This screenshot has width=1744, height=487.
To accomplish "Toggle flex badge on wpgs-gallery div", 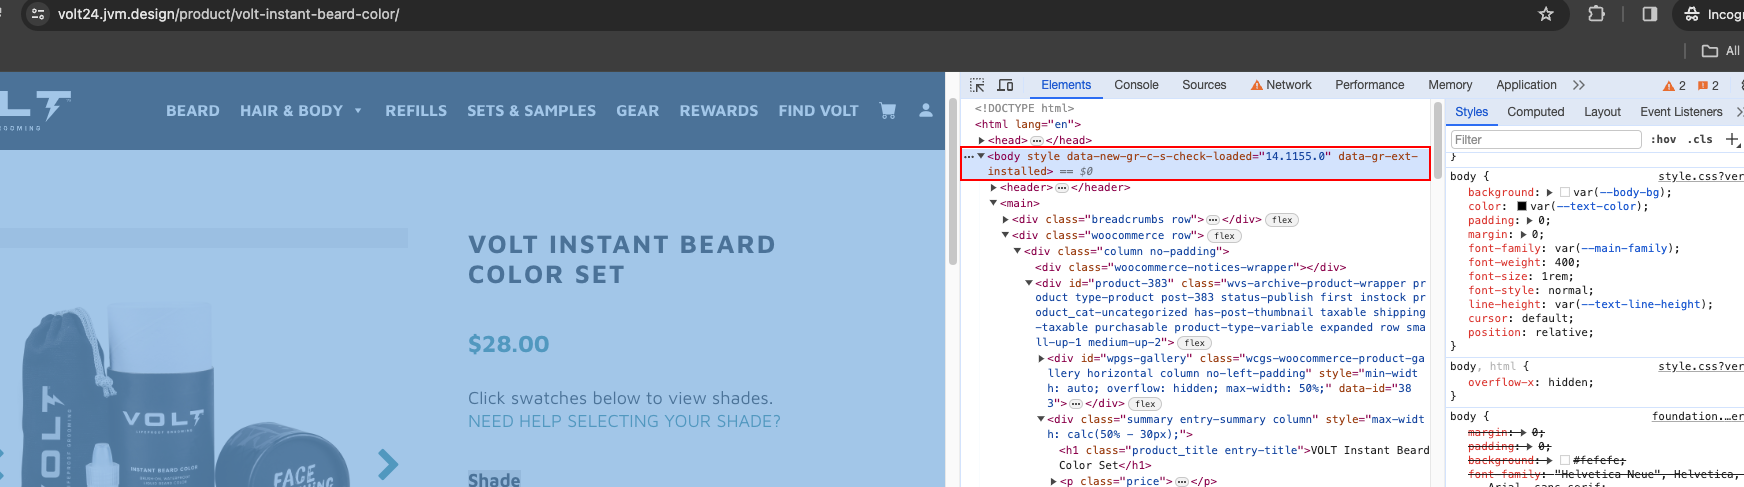I will [x=1145, y=404].
